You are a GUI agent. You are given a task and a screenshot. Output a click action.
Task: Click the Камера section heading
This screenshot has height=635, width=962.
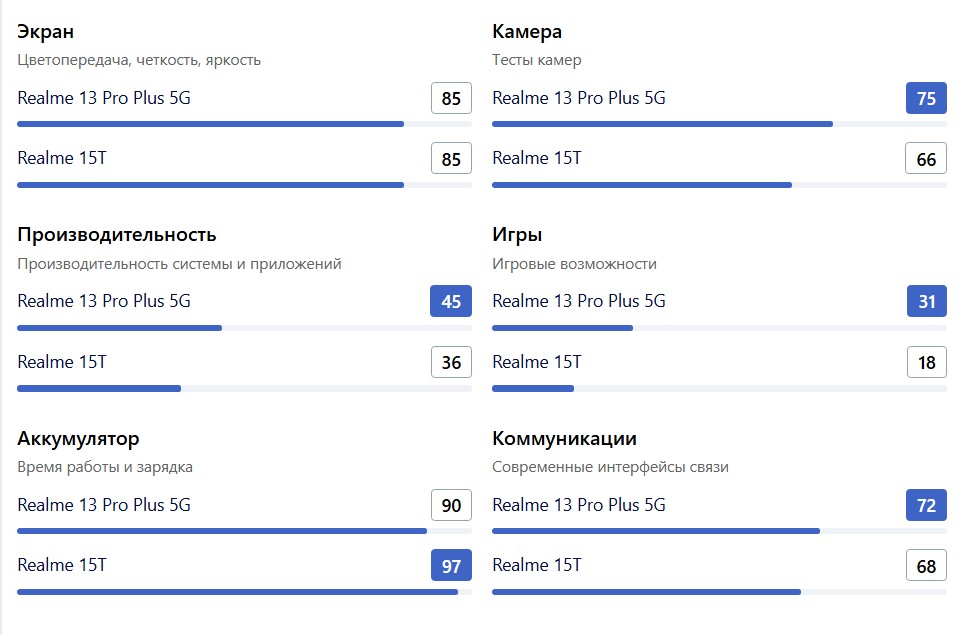pos(527,31)
